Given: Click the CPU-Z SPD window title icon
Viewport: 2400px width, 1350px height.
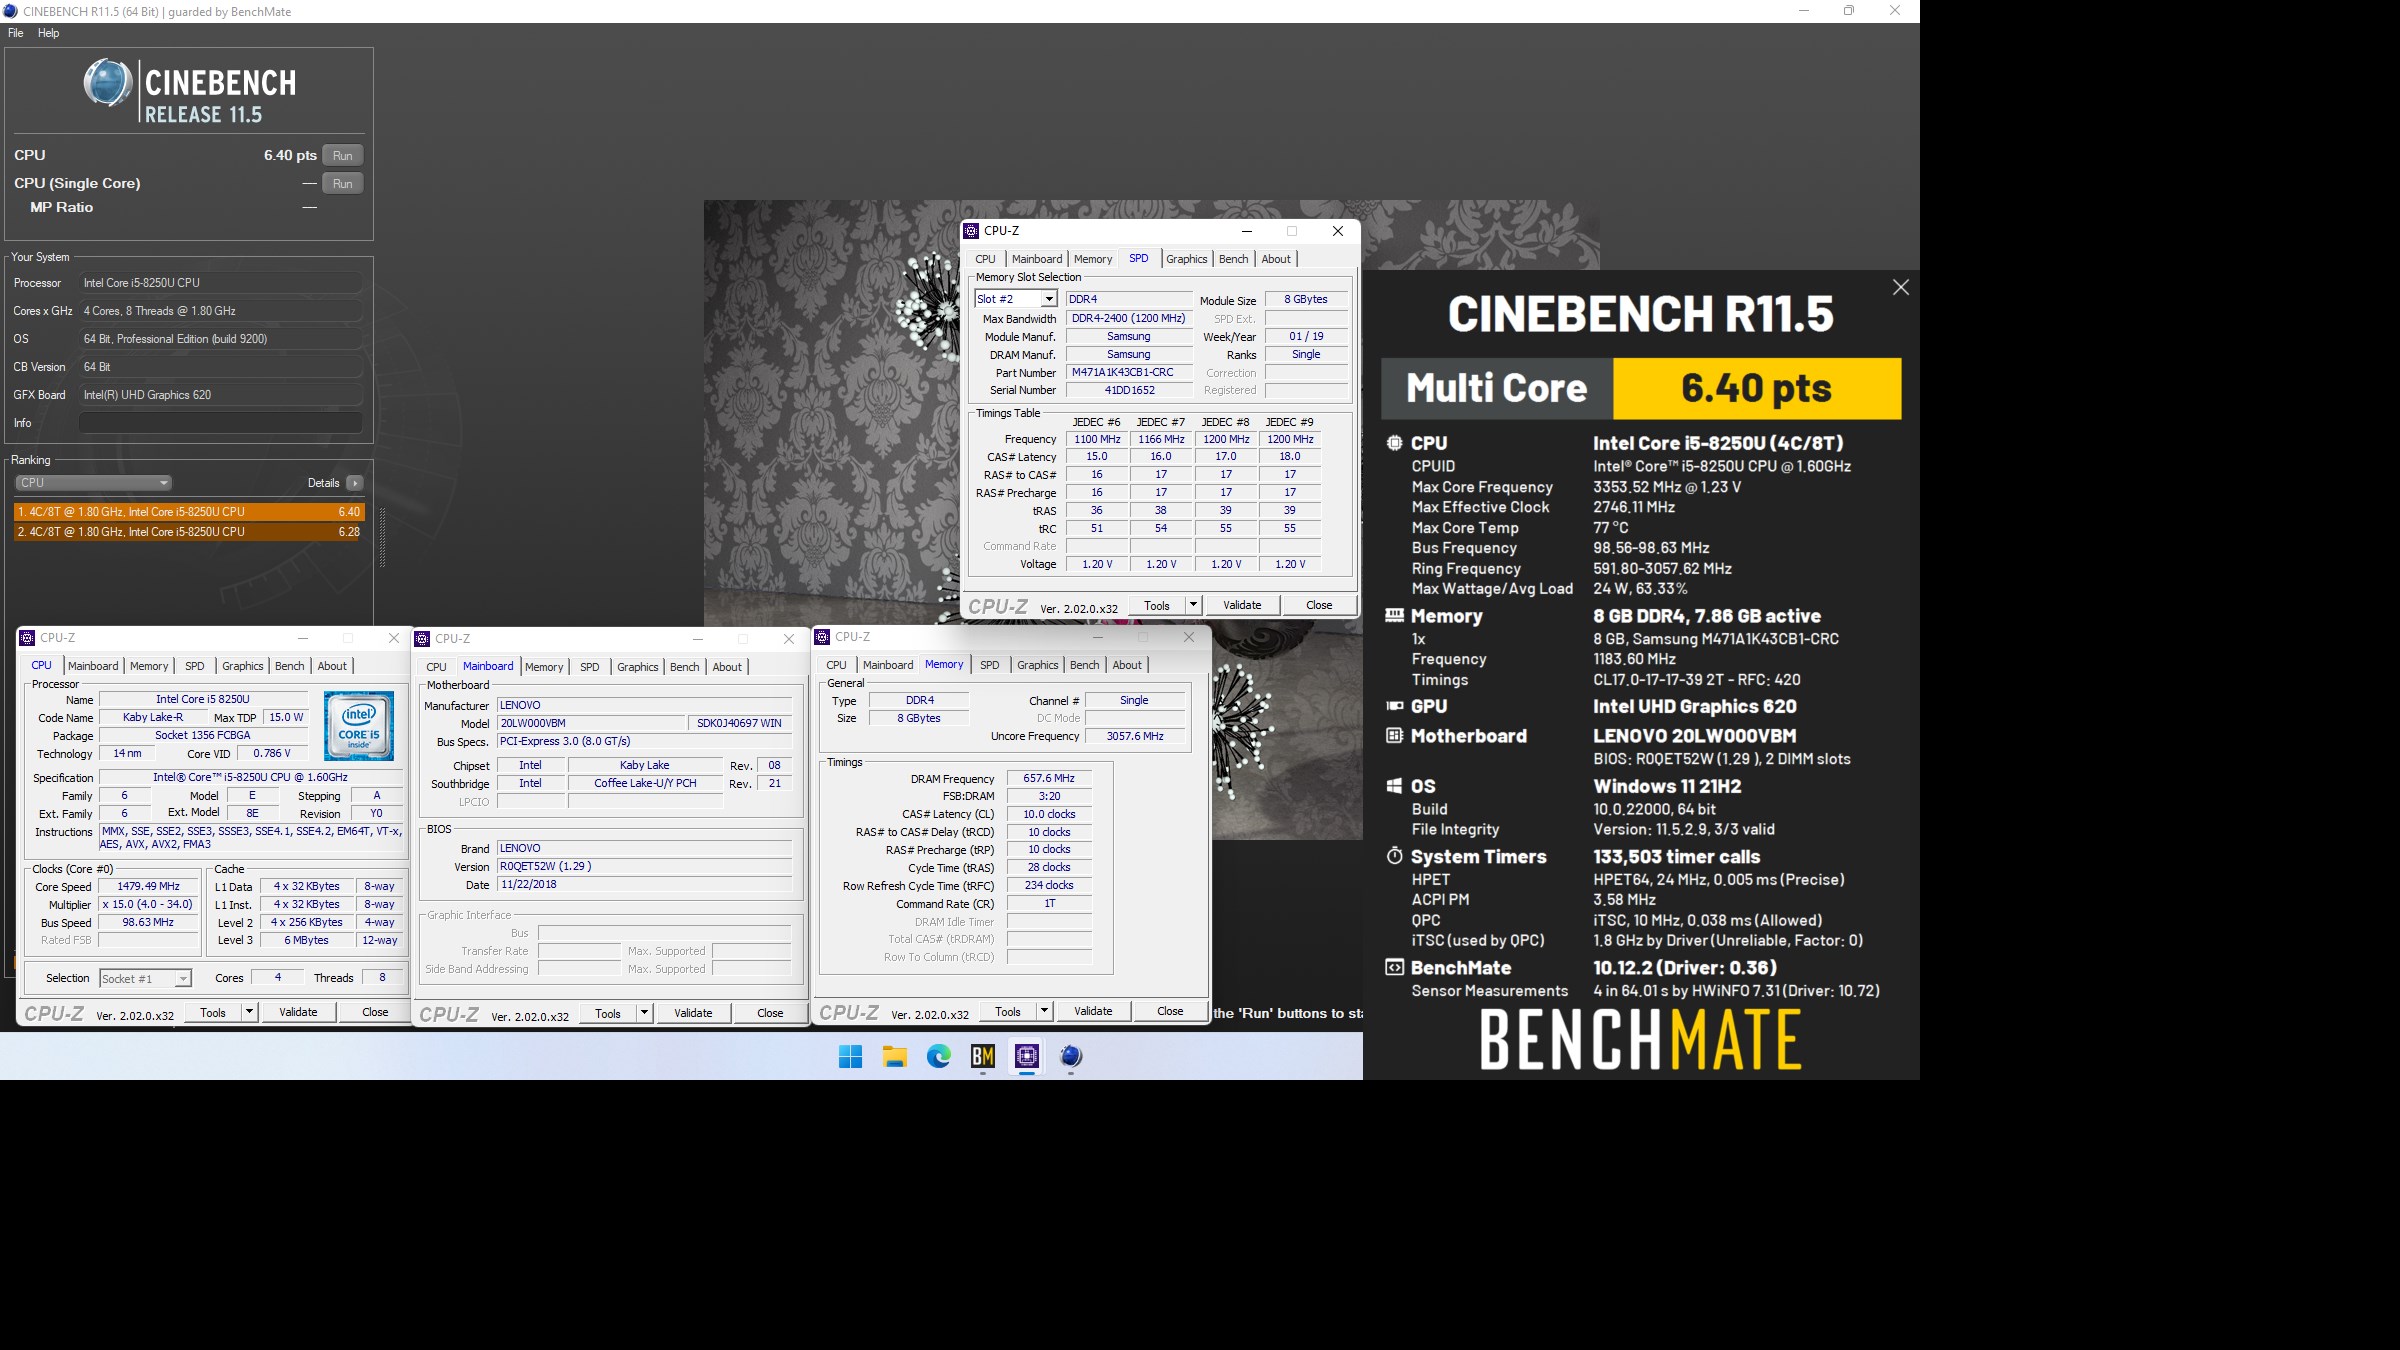Looking at the screenshot, I should click(x=971, y=231).
